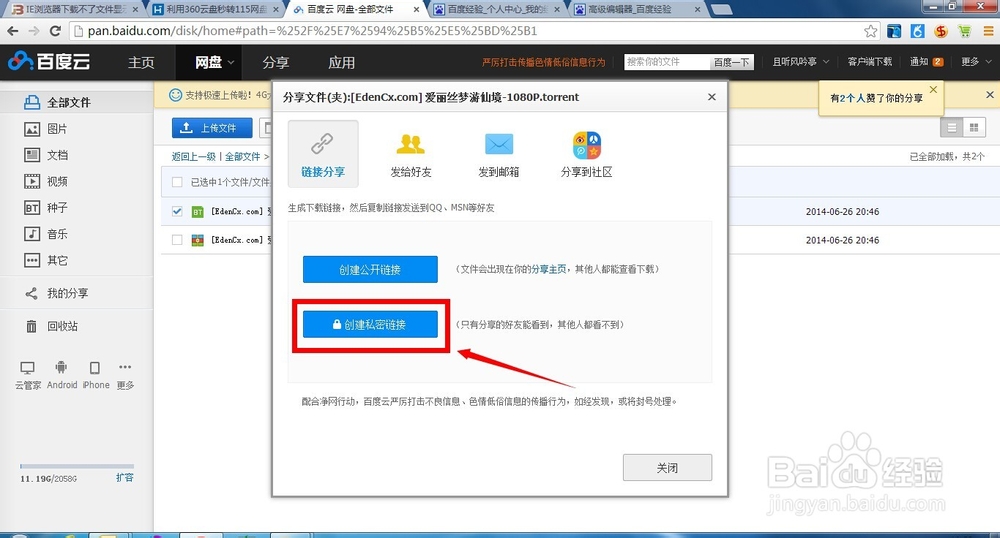The image size is (1000, 538).
Task: Click the first file's 2014-06-26 20:46 date
Action: [x=842, y=211]
